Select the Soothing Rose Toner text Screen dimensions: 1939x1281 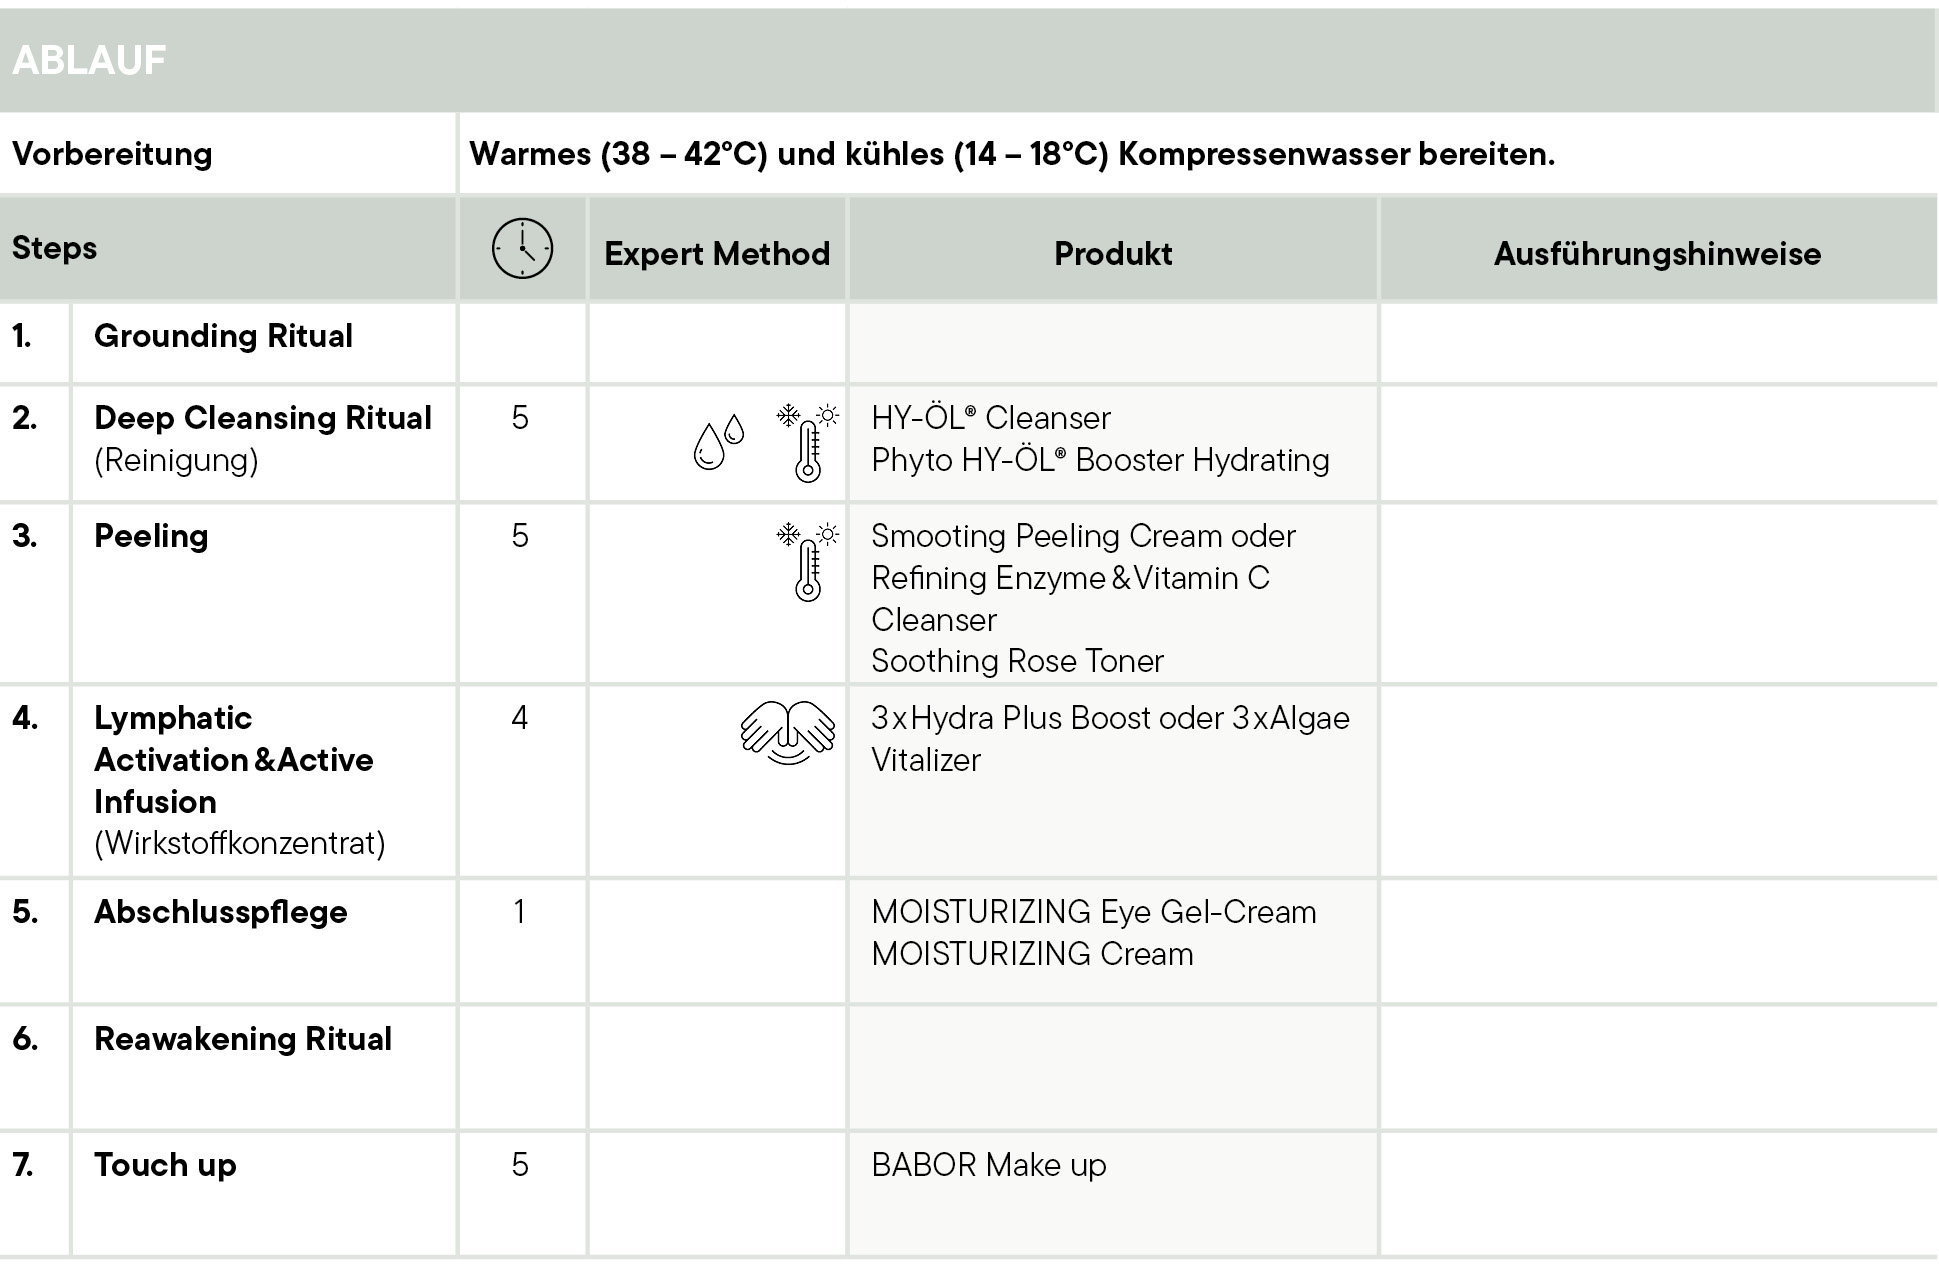(1017, 661)
